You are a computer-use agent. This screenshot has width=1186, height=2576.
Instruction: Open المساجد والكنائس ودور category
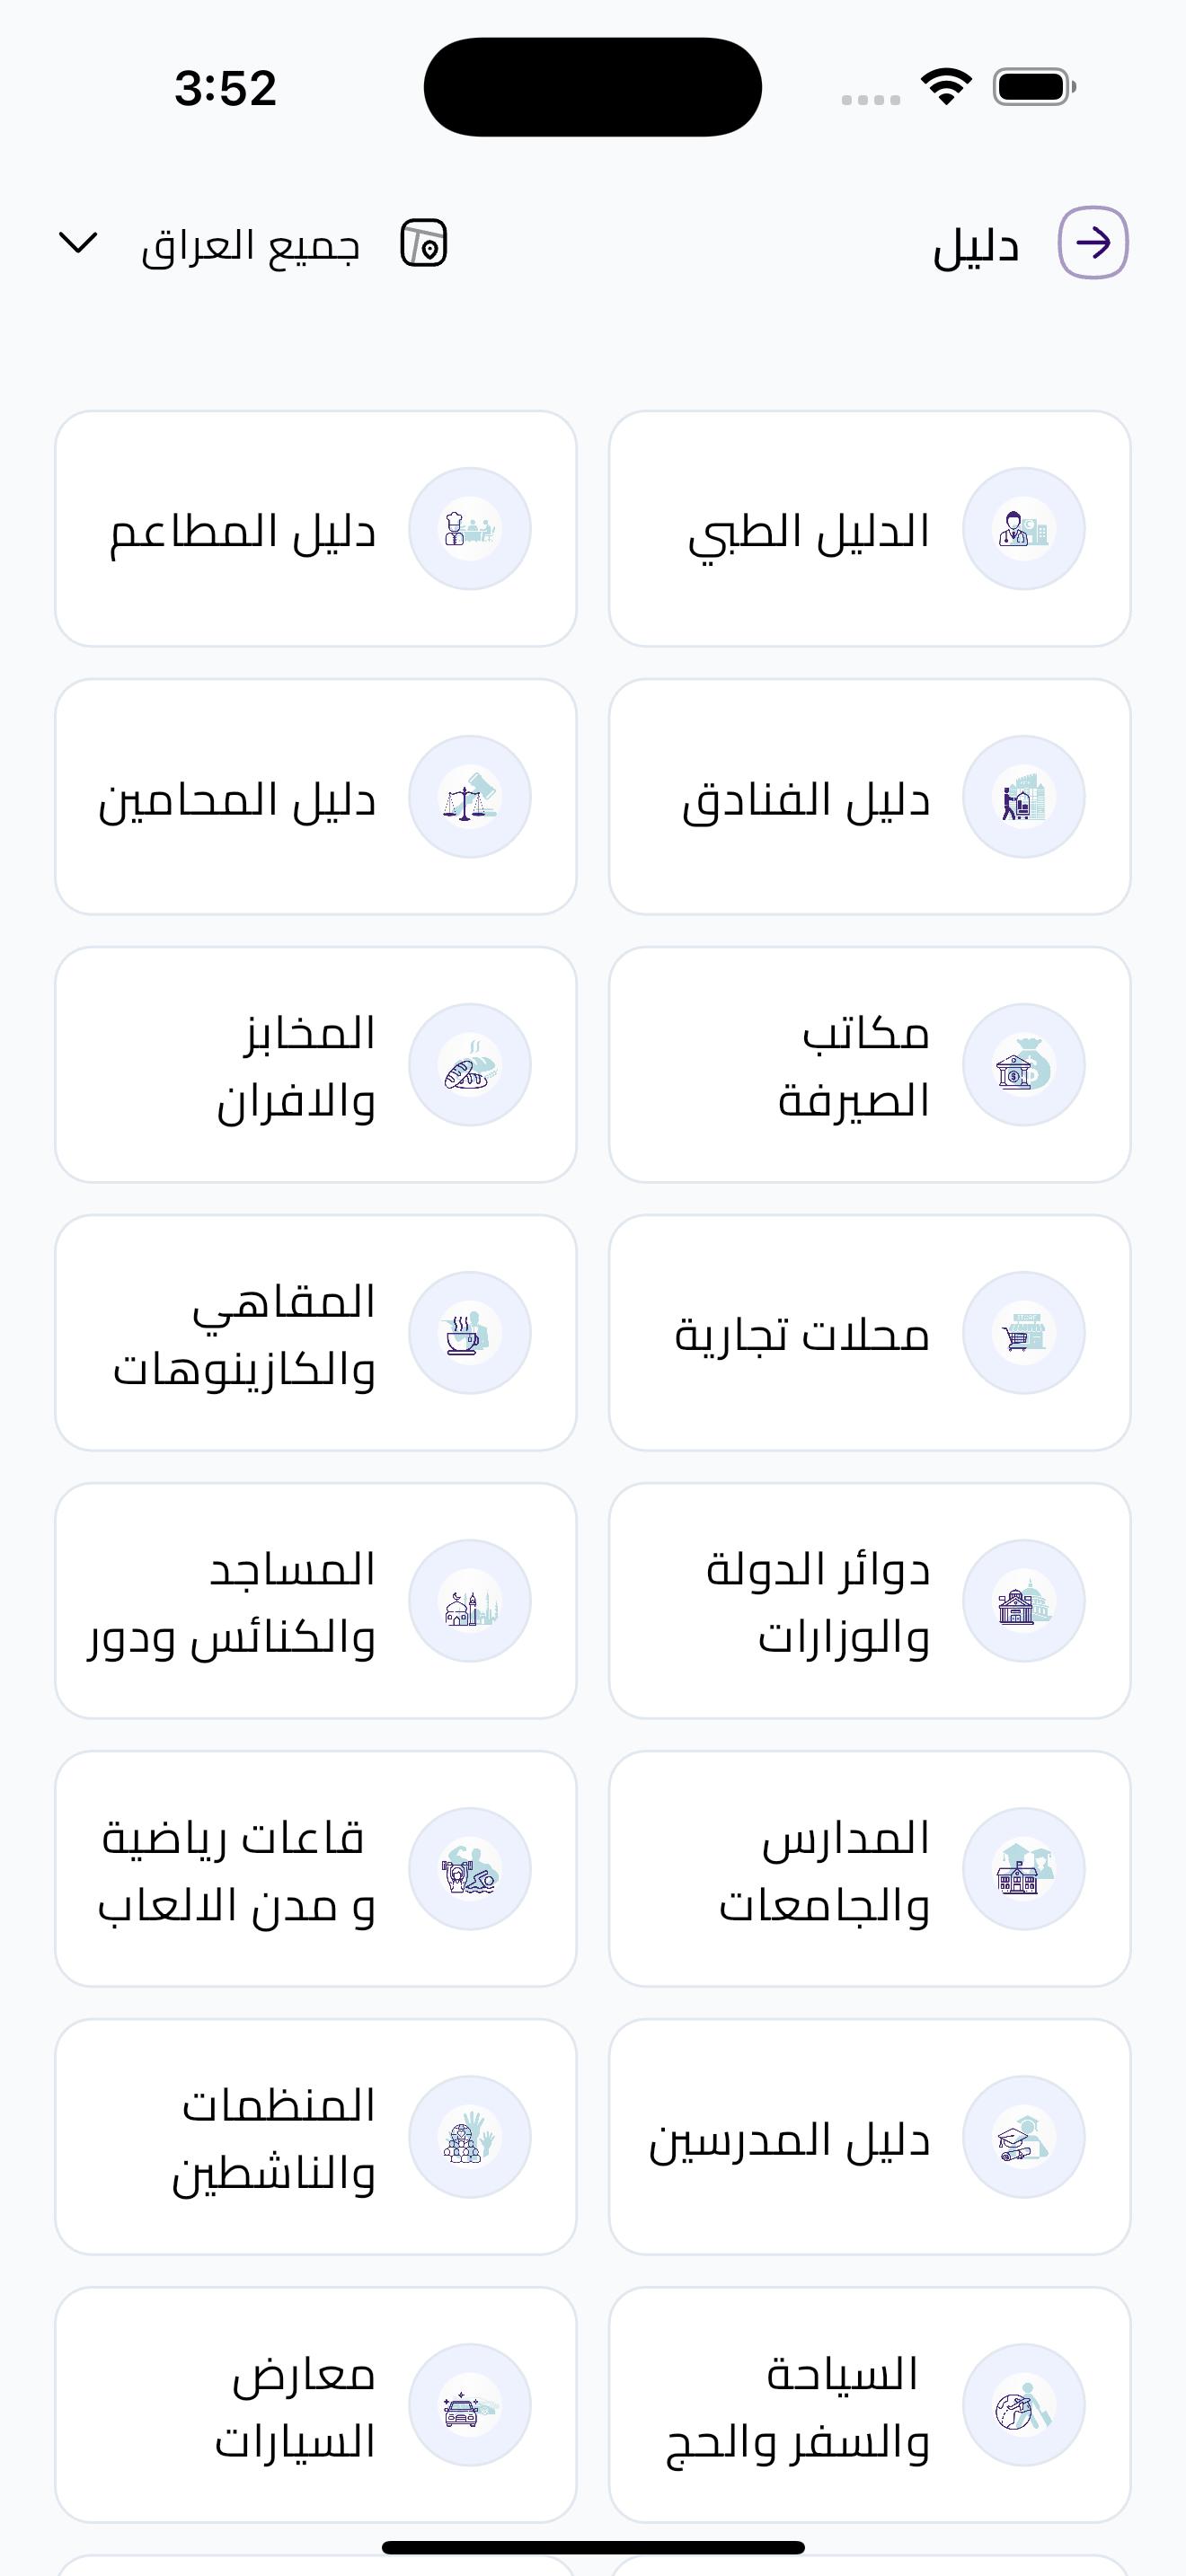(x=316, y=1601)
